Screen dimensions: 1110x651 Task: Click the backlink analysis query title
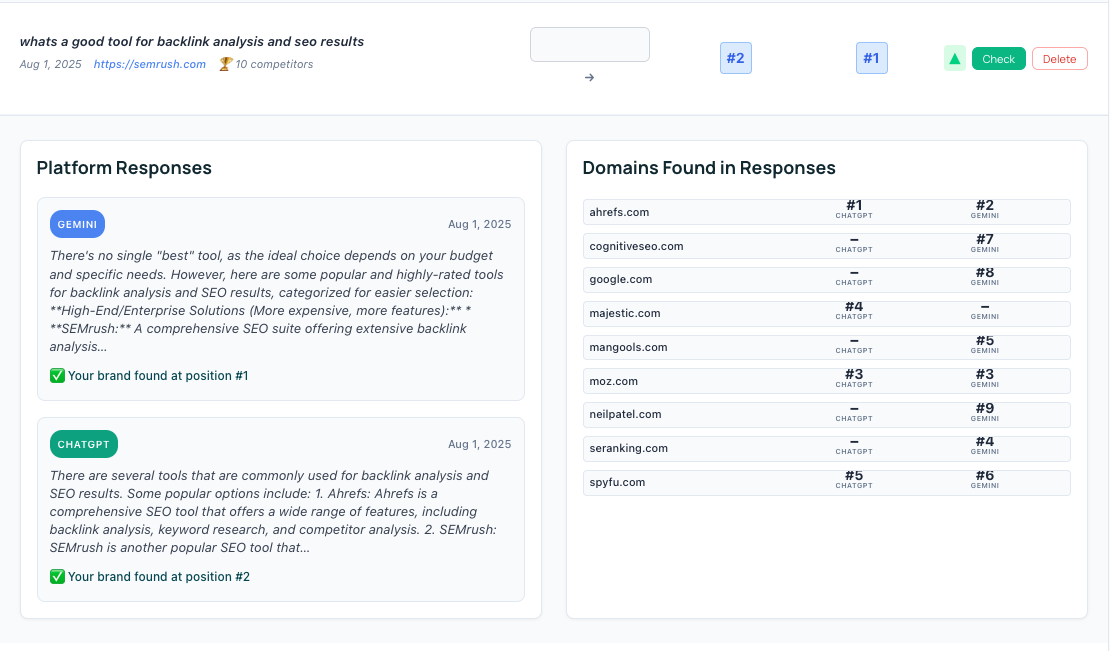tap(192, 42)
